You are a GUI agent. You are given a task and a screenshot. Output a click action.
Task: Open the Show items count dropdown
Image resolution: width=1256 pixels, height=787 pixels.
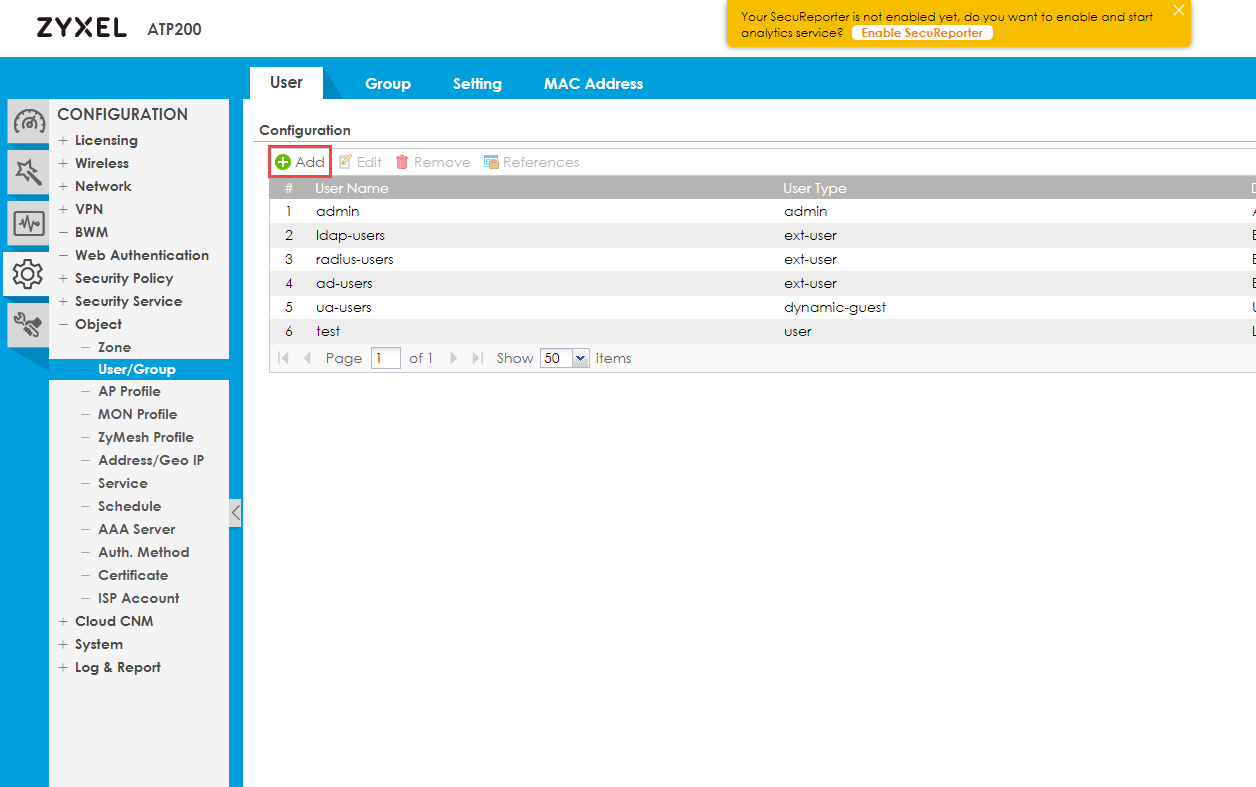[x=580, y=358]
